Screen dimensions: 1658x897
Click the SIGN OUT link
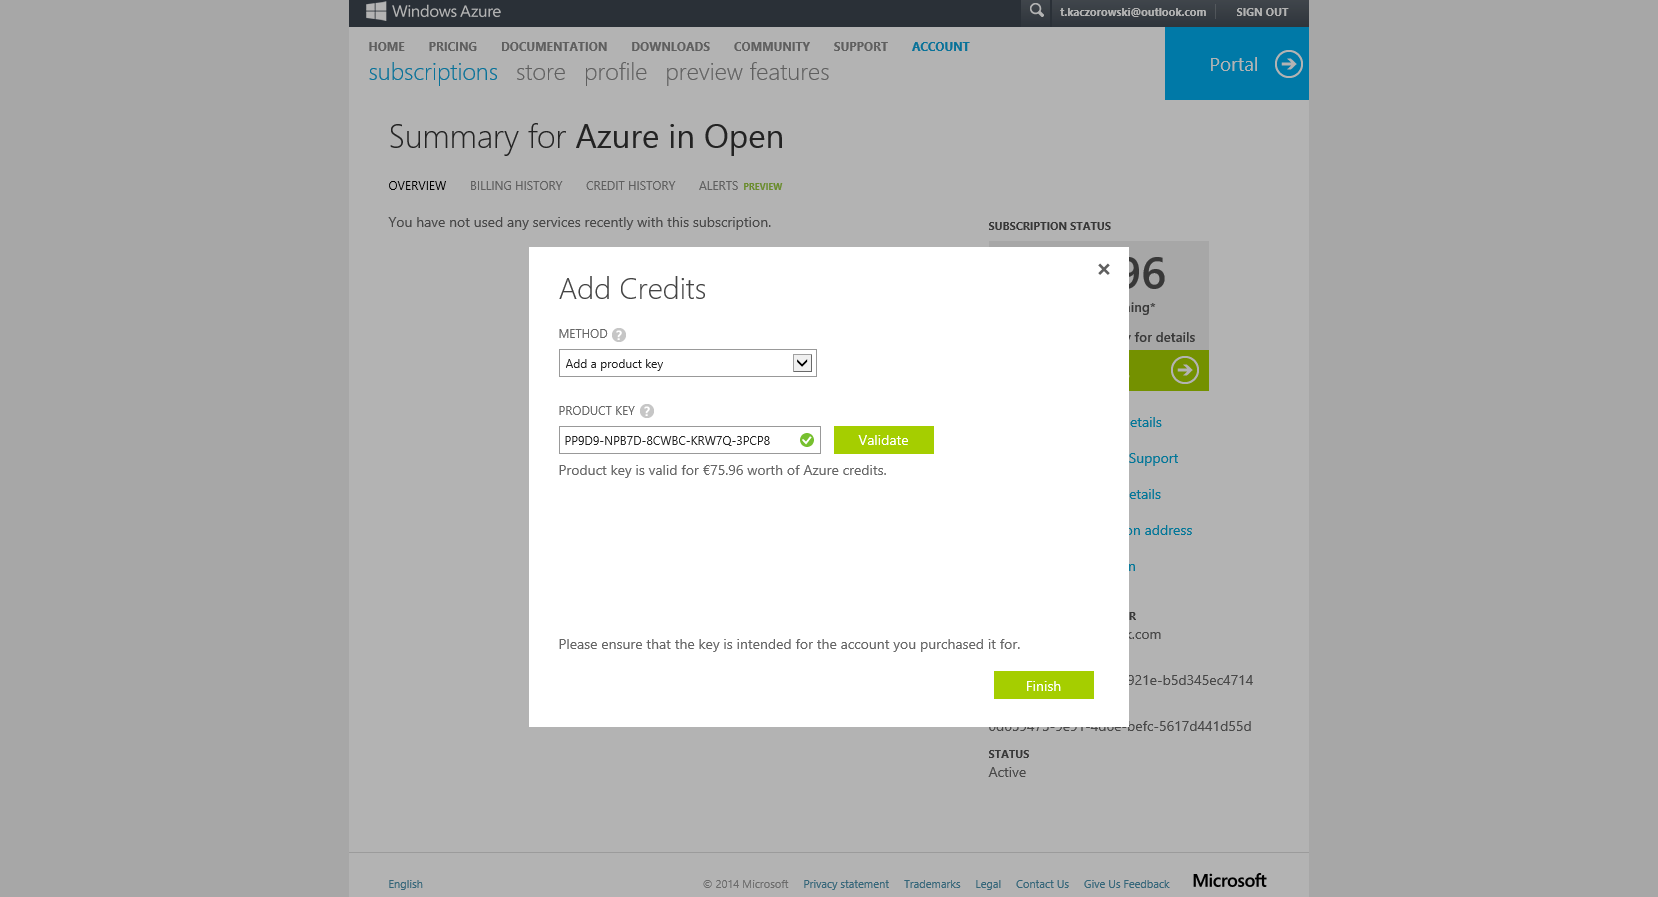click(x=1262, y=12)
